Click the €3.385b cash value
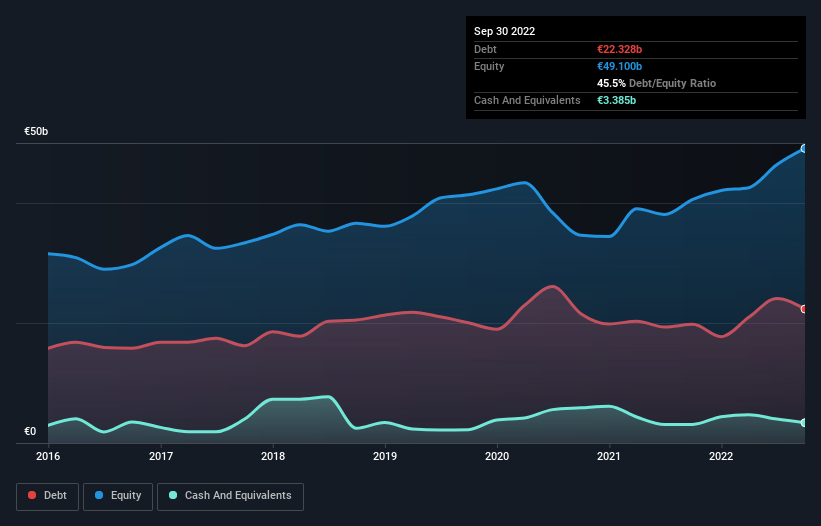The height and width of the screenshot is (526, 821). (616, 100)
